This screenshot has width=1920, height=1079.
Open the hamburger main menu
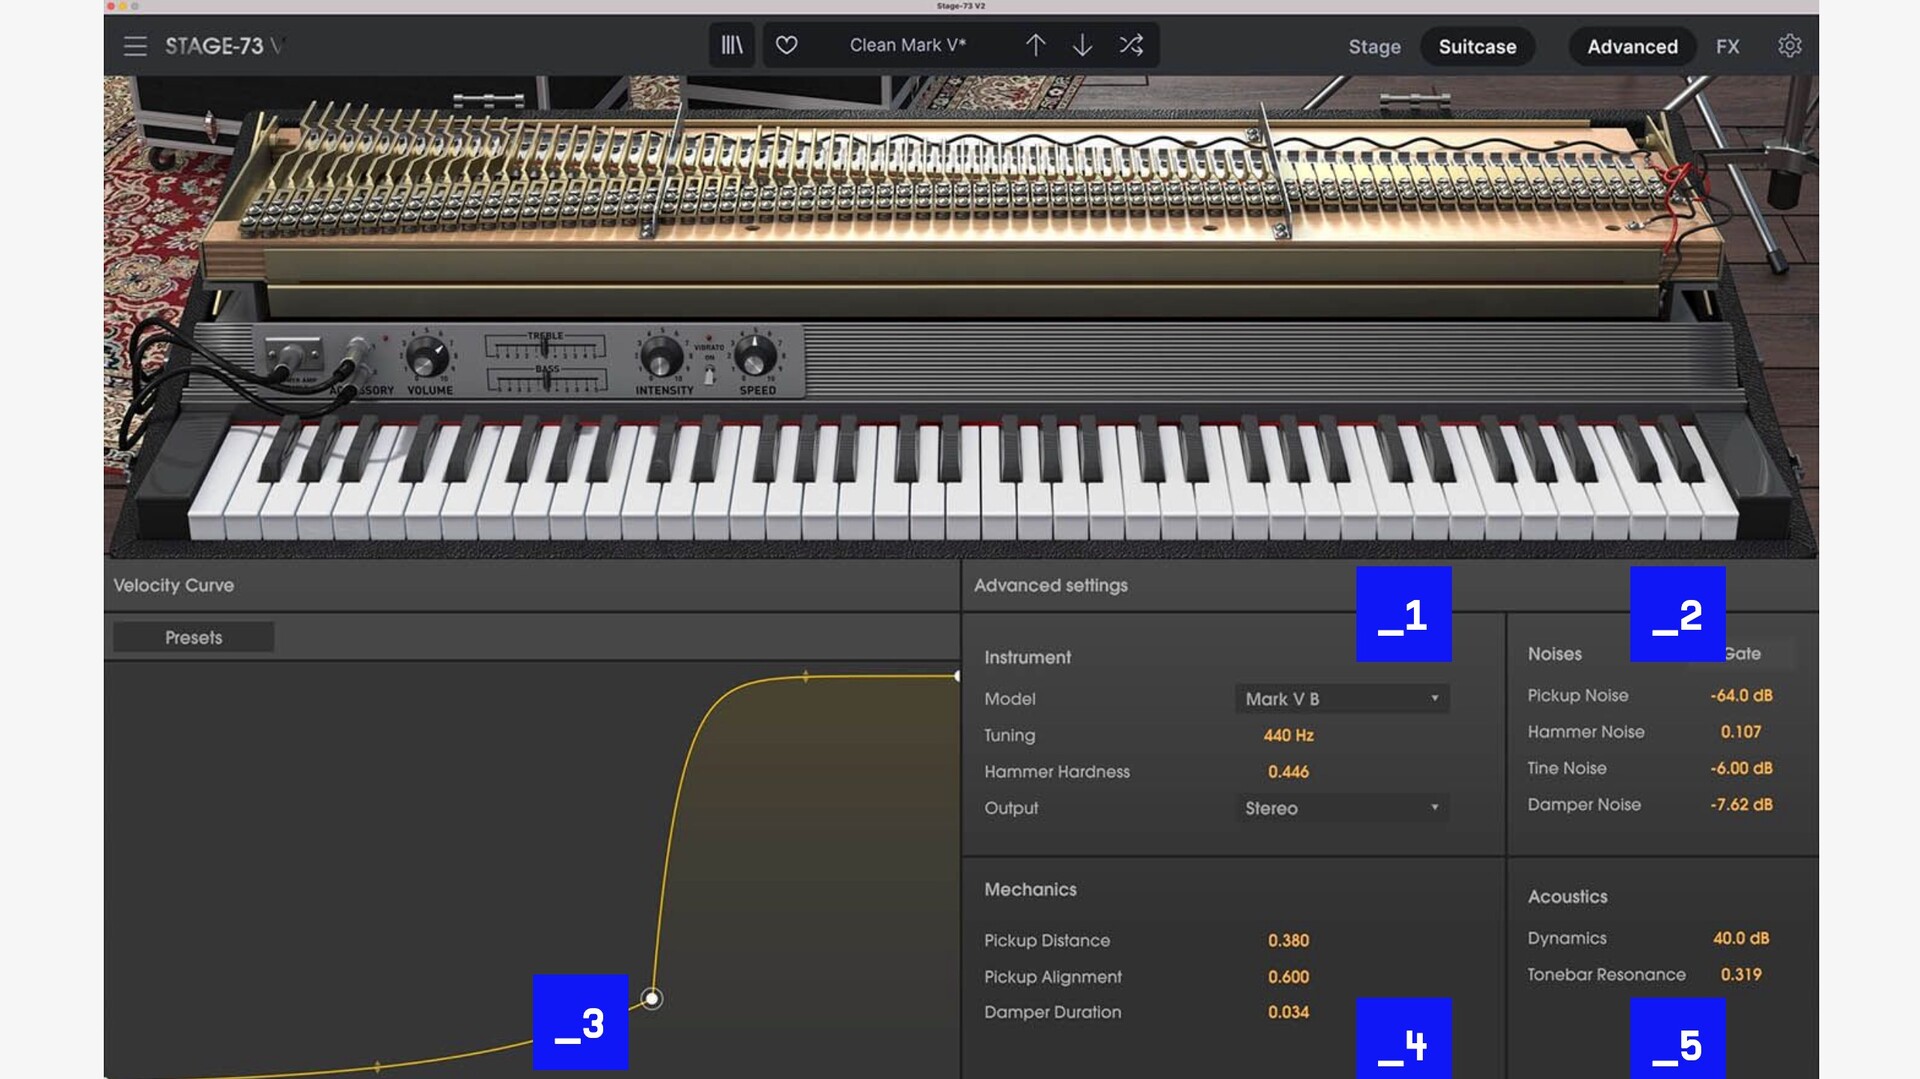(x=135, y=46)
